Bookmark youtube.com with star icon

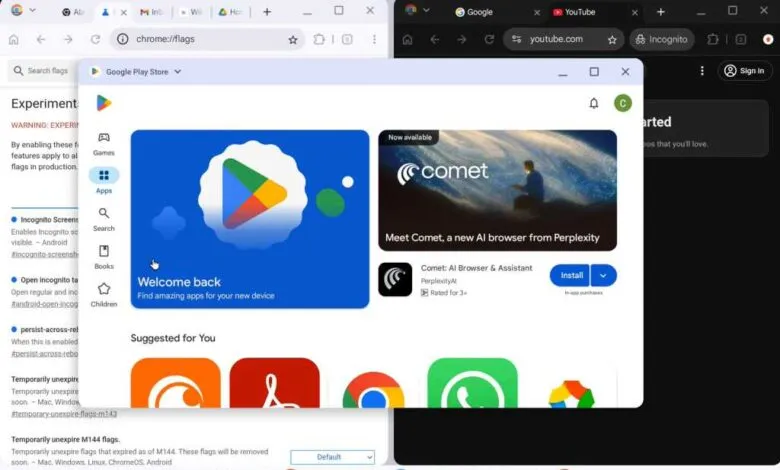pyautogui.click(x=612, y=40)
